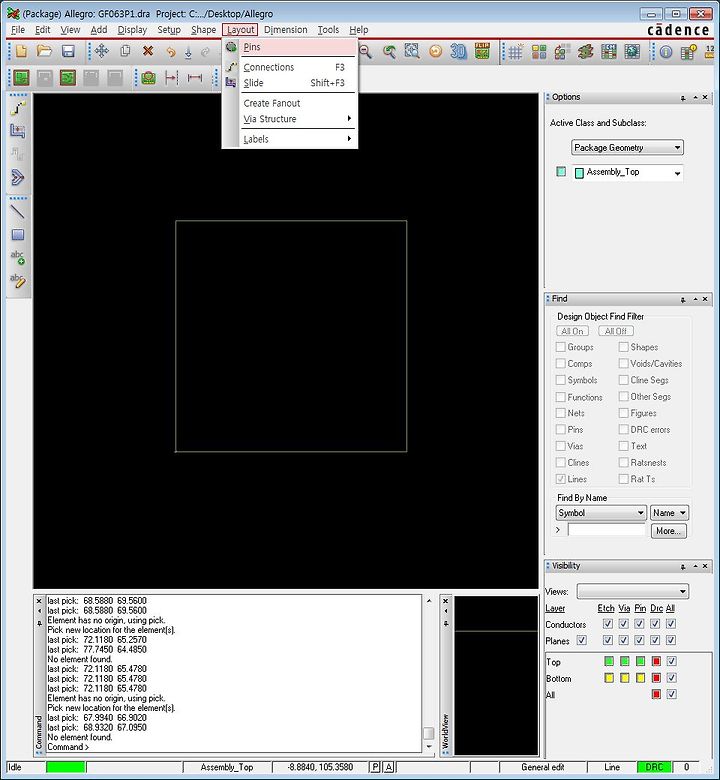720x780 pixels.
Task: Click the Slide icon in left toolbar
Action: point(18,131)
